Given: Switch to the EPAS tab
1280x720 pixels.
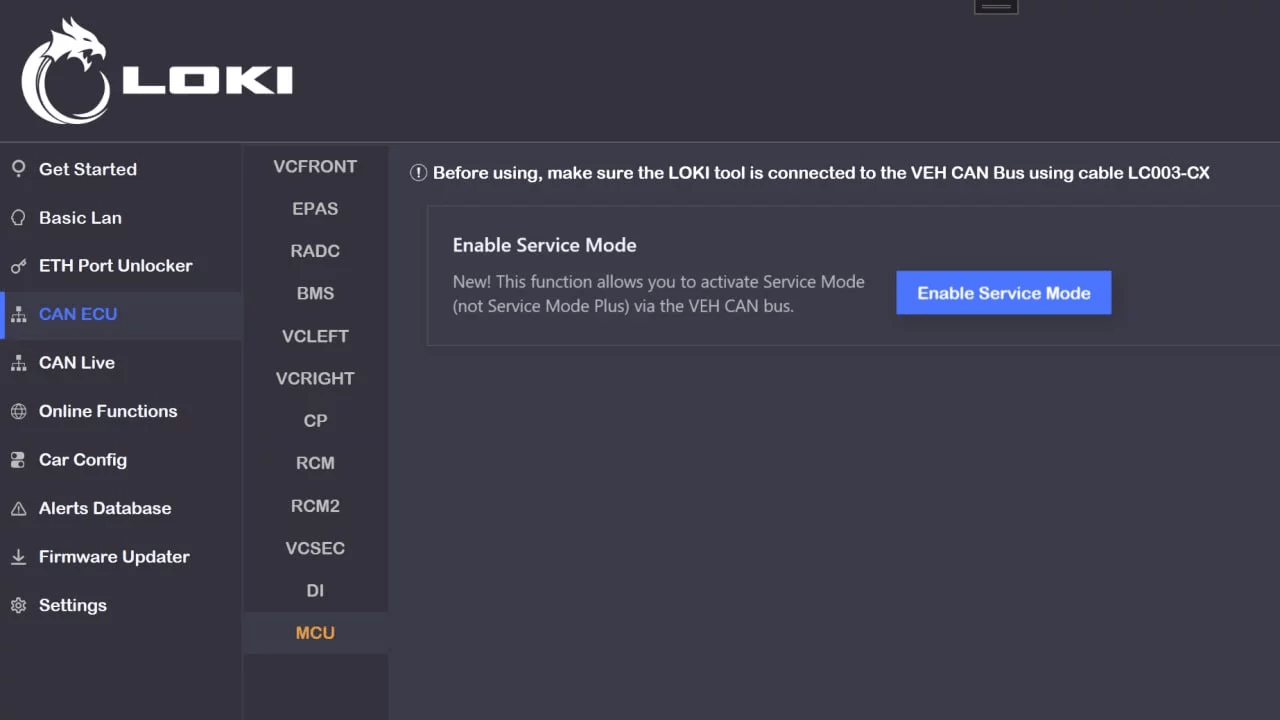Looking at the screenshot, I should coord(315,209).
